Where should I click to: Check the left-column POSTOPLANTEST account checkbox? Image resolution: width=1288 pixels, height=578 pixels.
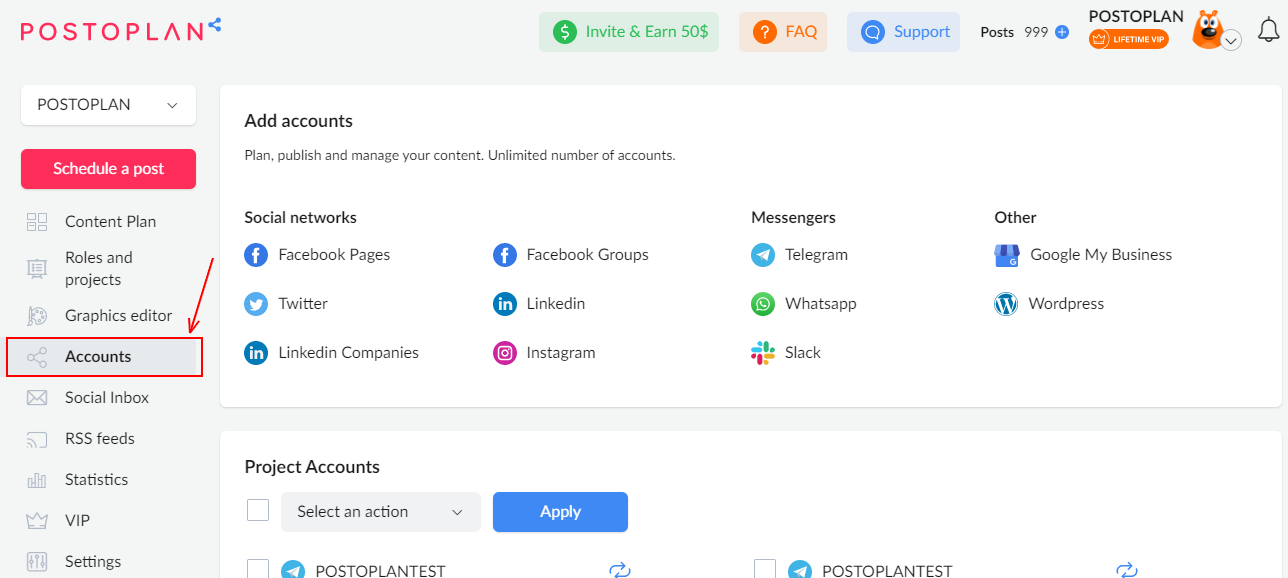(258, 569)
